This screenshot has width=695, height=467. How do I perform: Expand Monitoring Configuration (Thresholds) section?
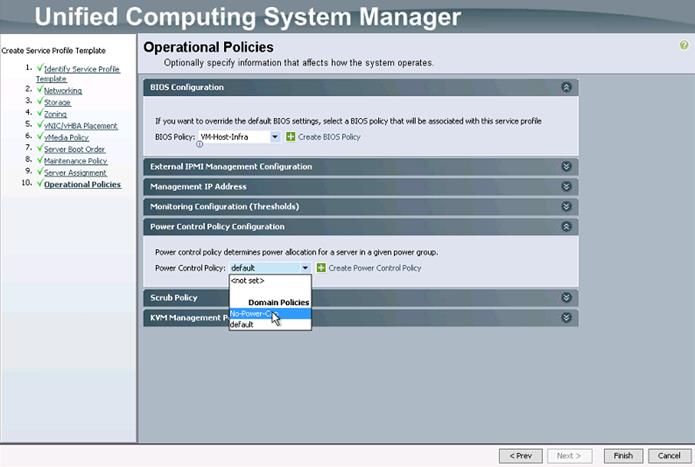(566, 206)
